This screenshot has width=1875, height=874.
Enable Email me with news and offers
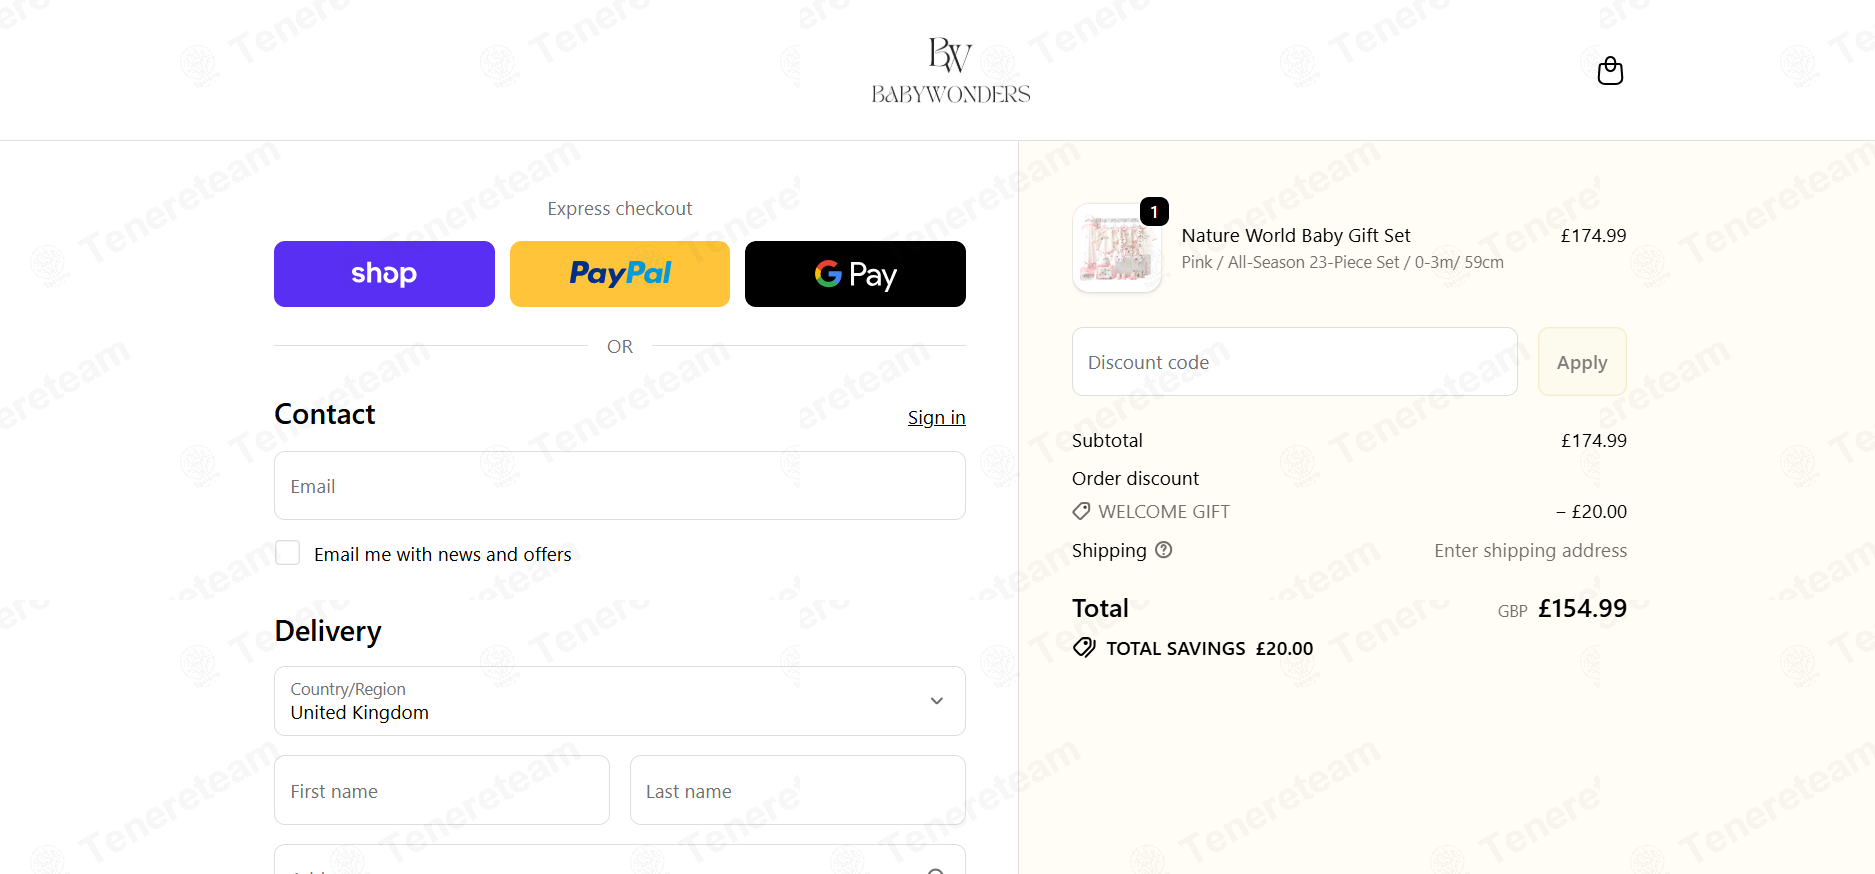pos(287,553)
